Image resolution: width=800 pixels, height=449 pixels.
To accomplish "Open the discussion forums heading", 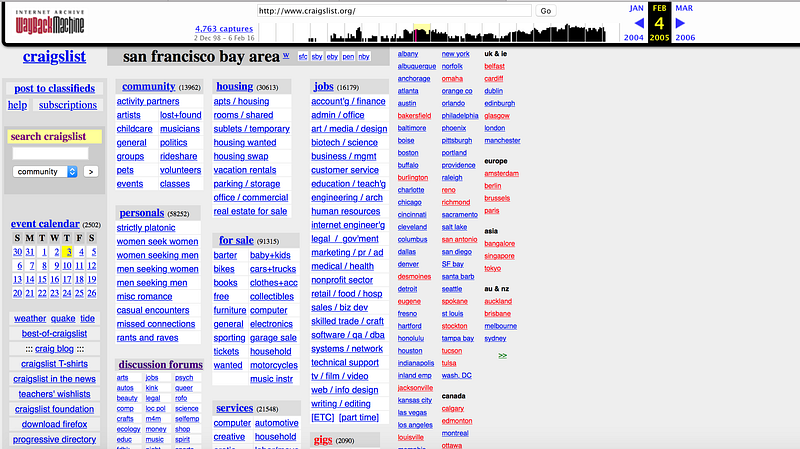I will tap(161, 365).
